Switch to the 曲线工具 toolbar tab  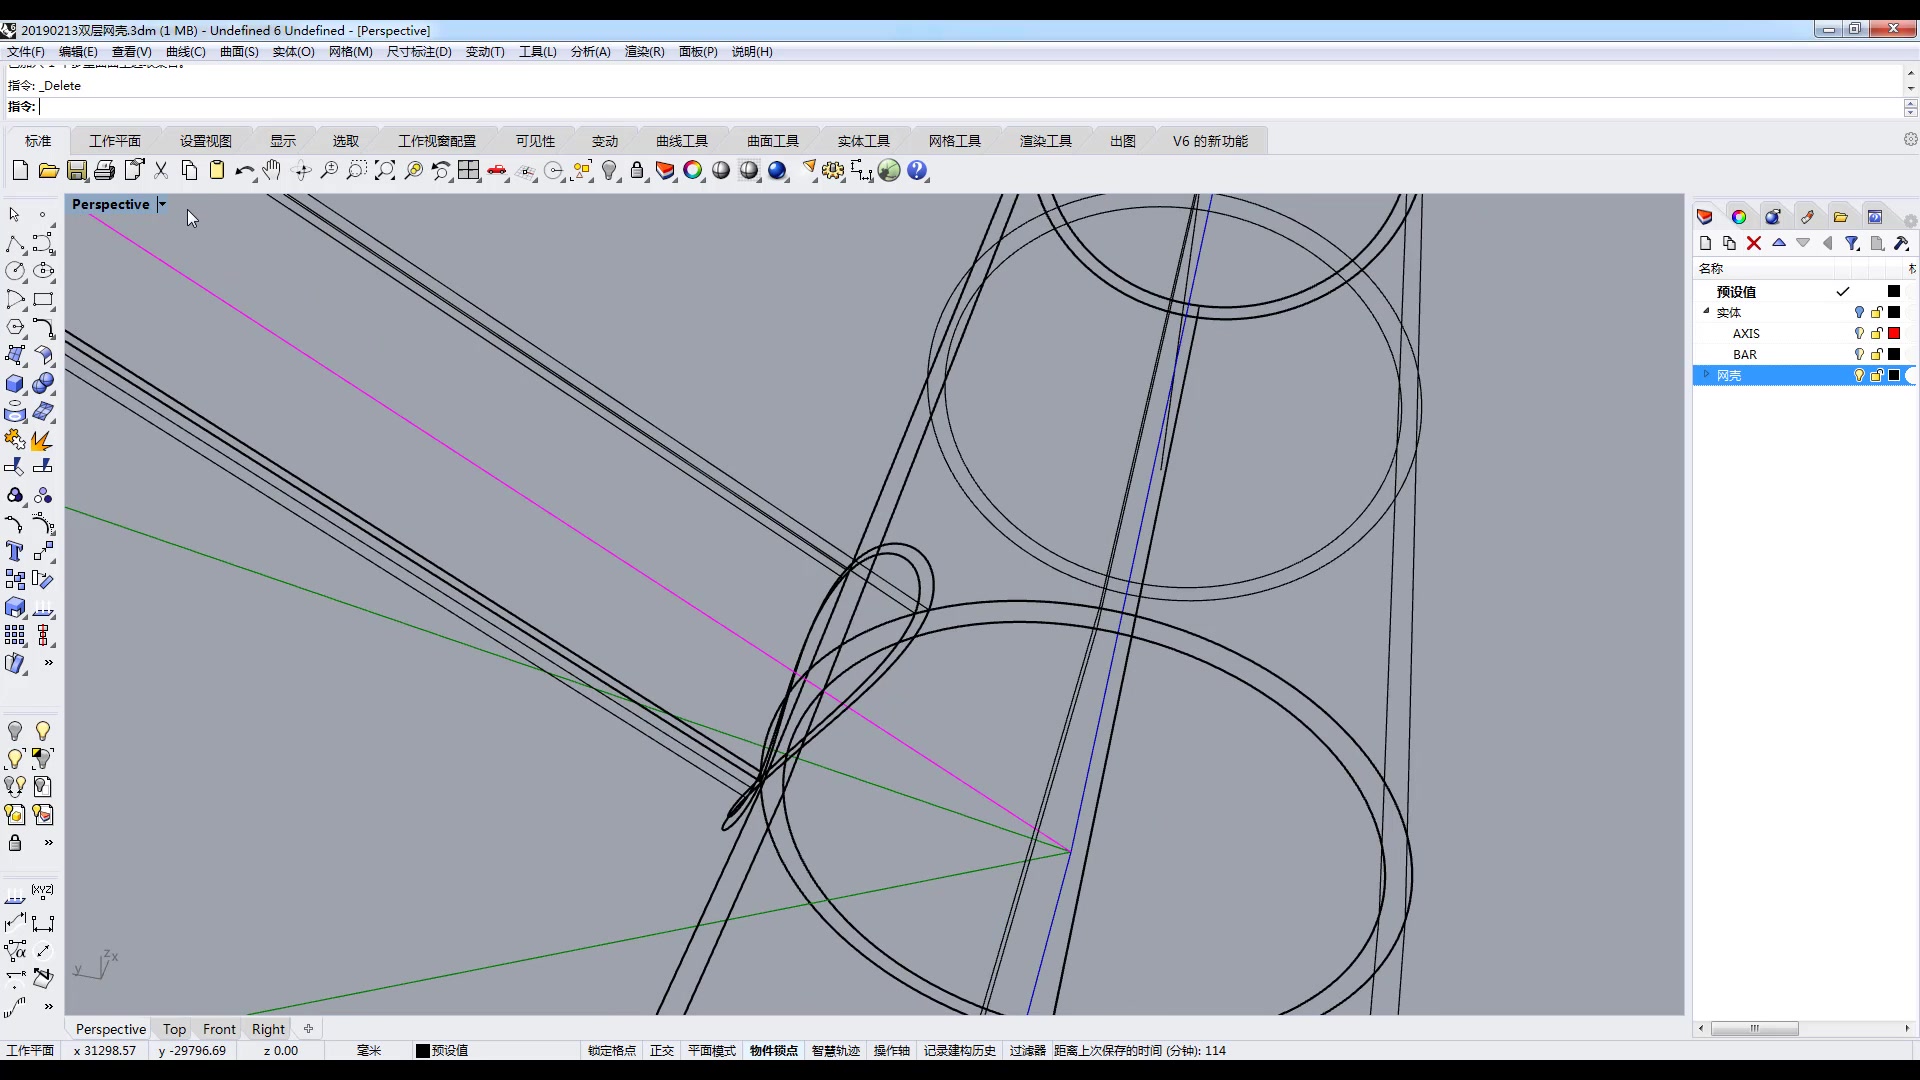(682, 141)
